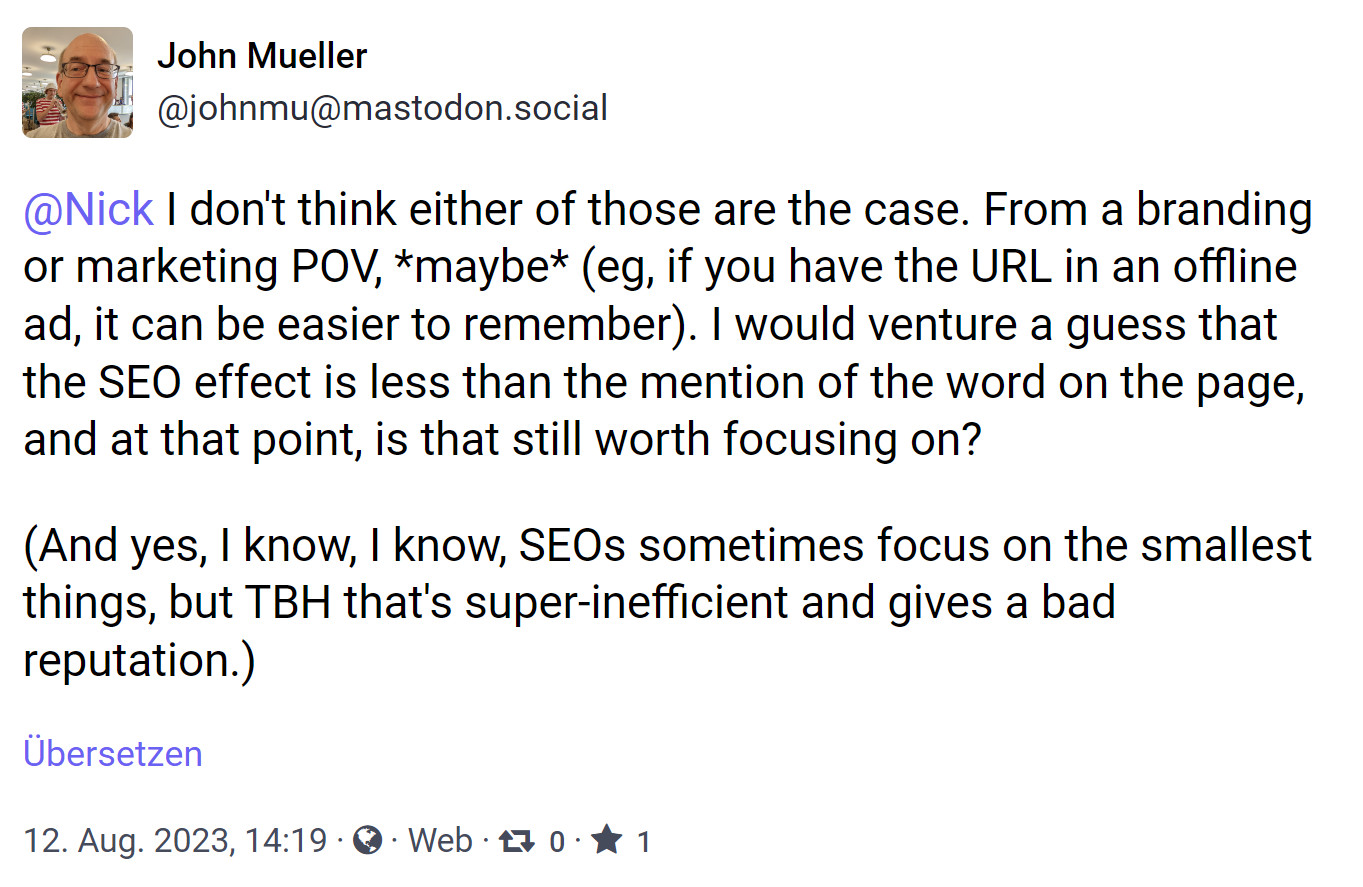Click the Übersetzen translate link

pyautogui.click(x=112, y=753)
